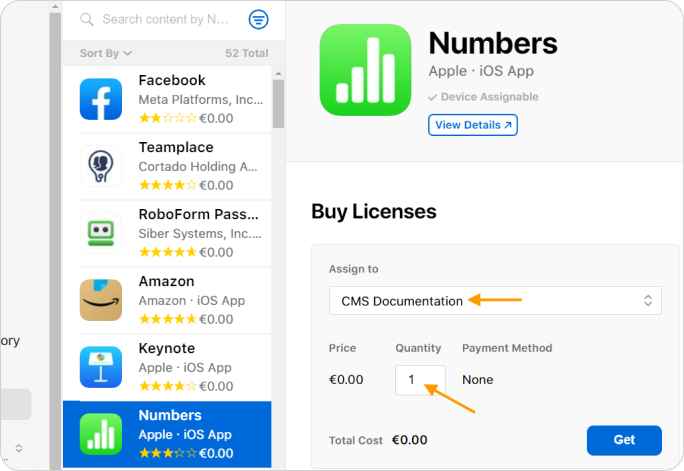Click the Get button
This screenshot has width=684, height=471.
click(624, 440)
